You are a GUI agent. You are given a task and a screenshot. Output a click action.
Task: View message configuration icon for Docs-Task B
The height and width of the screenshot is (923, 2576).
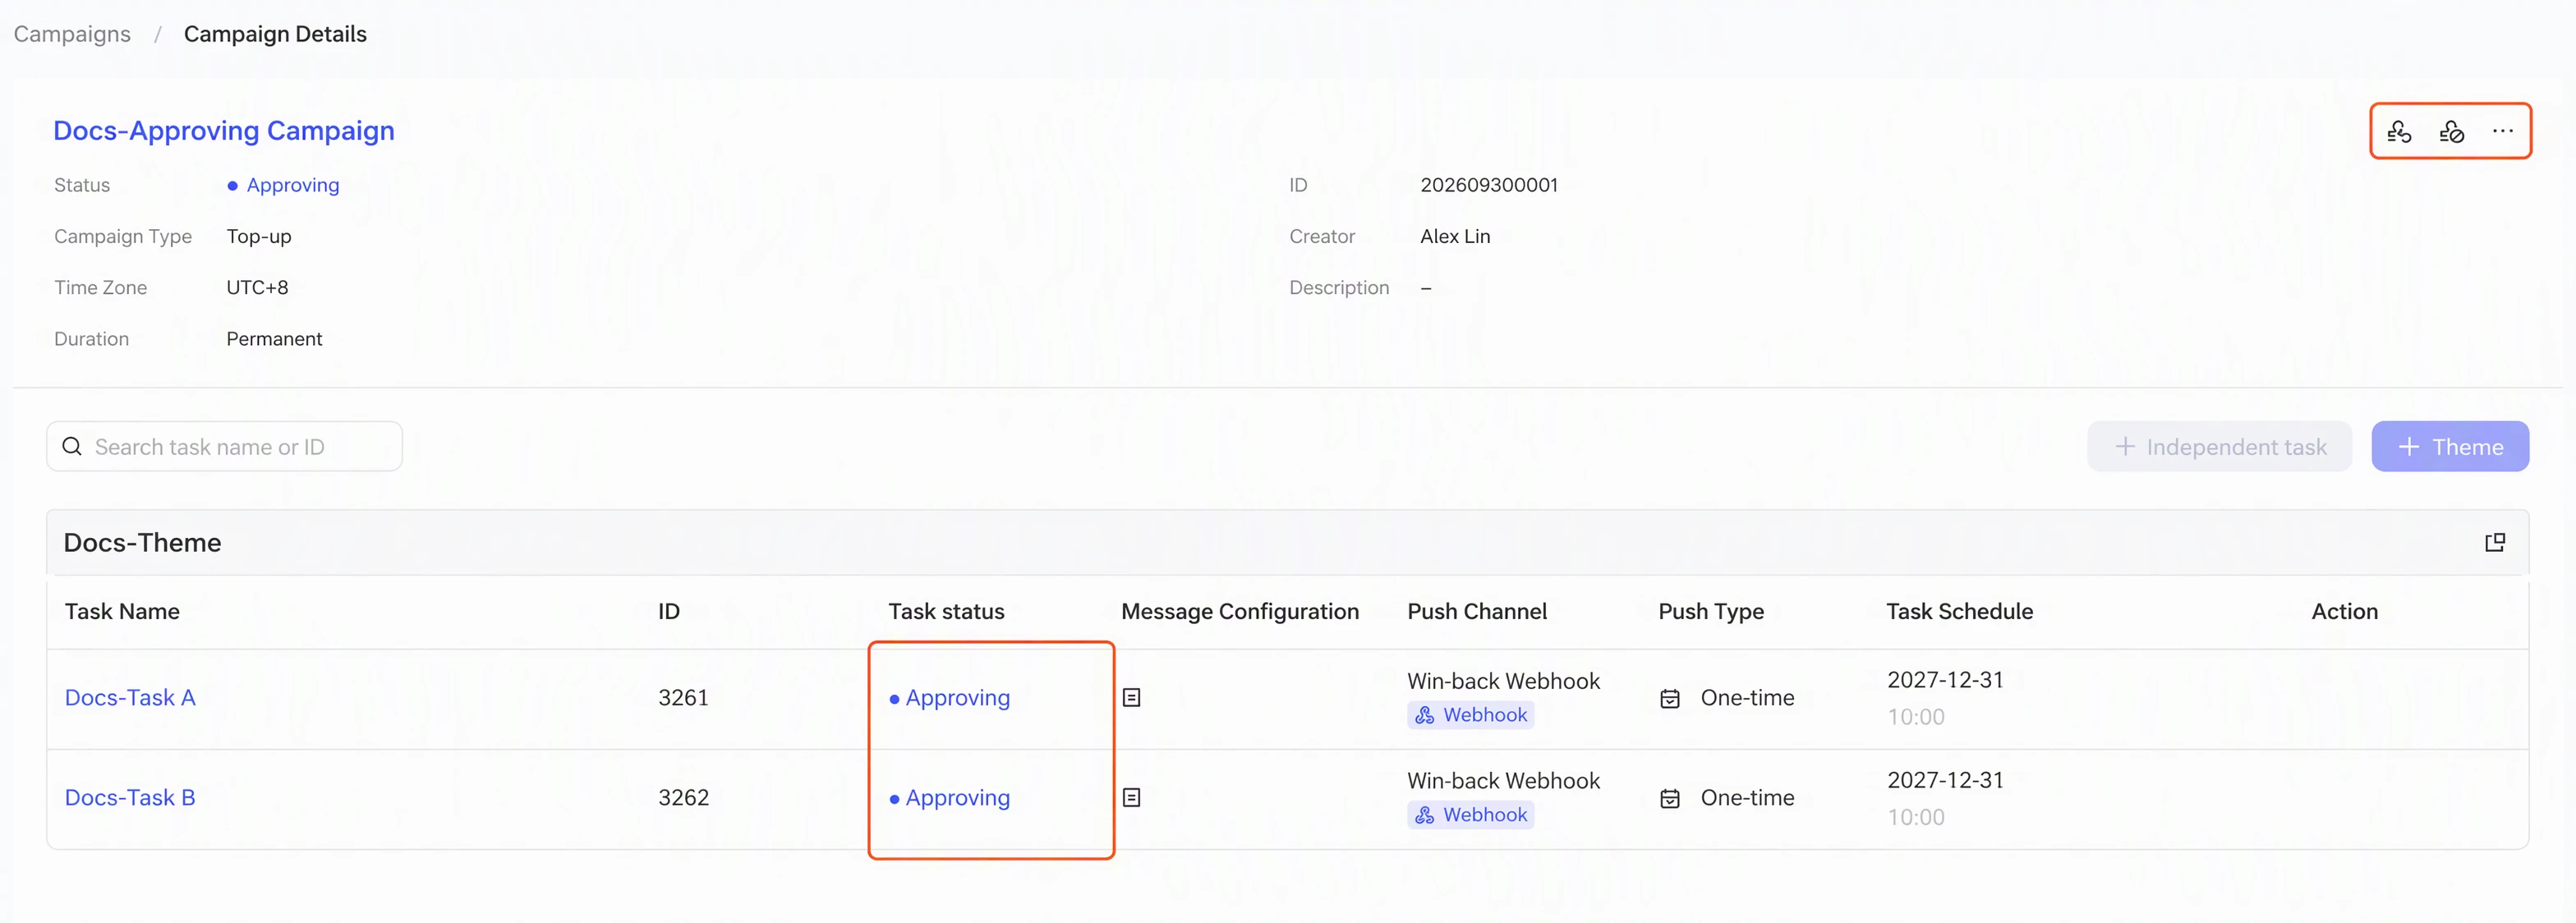[1131, 797]
